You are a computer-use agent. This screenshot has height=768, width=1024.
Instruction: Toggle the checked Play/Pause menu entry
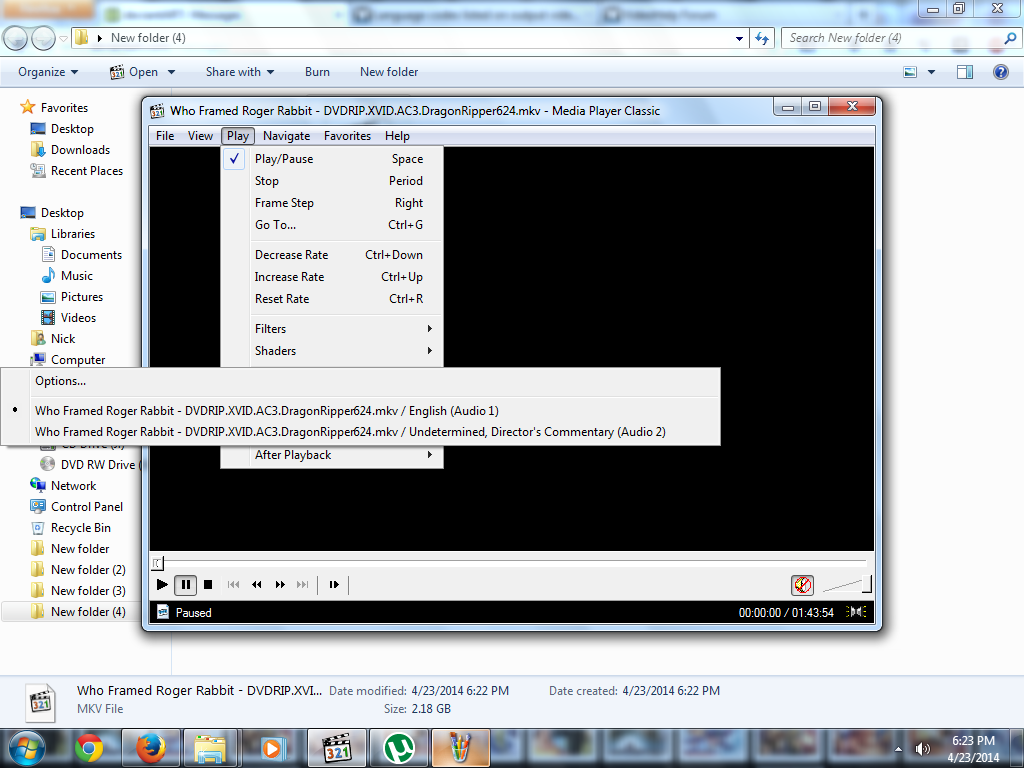coord(333,159)
